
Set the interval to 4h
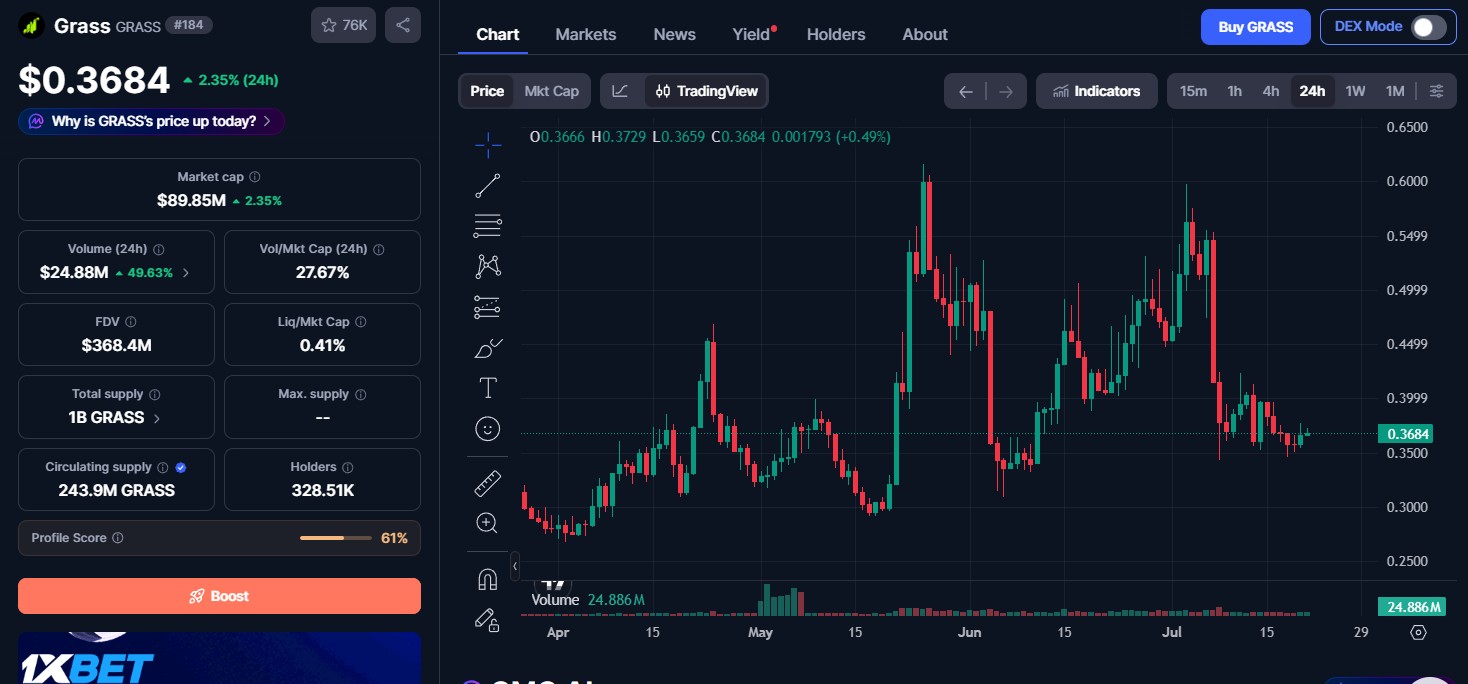tap(1271, 91)
